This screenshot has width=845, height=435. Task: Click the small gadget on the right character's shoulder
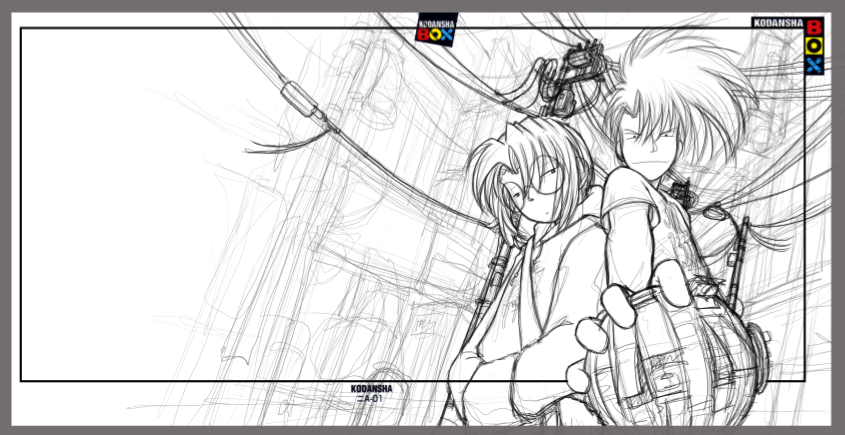click(680, 190)
